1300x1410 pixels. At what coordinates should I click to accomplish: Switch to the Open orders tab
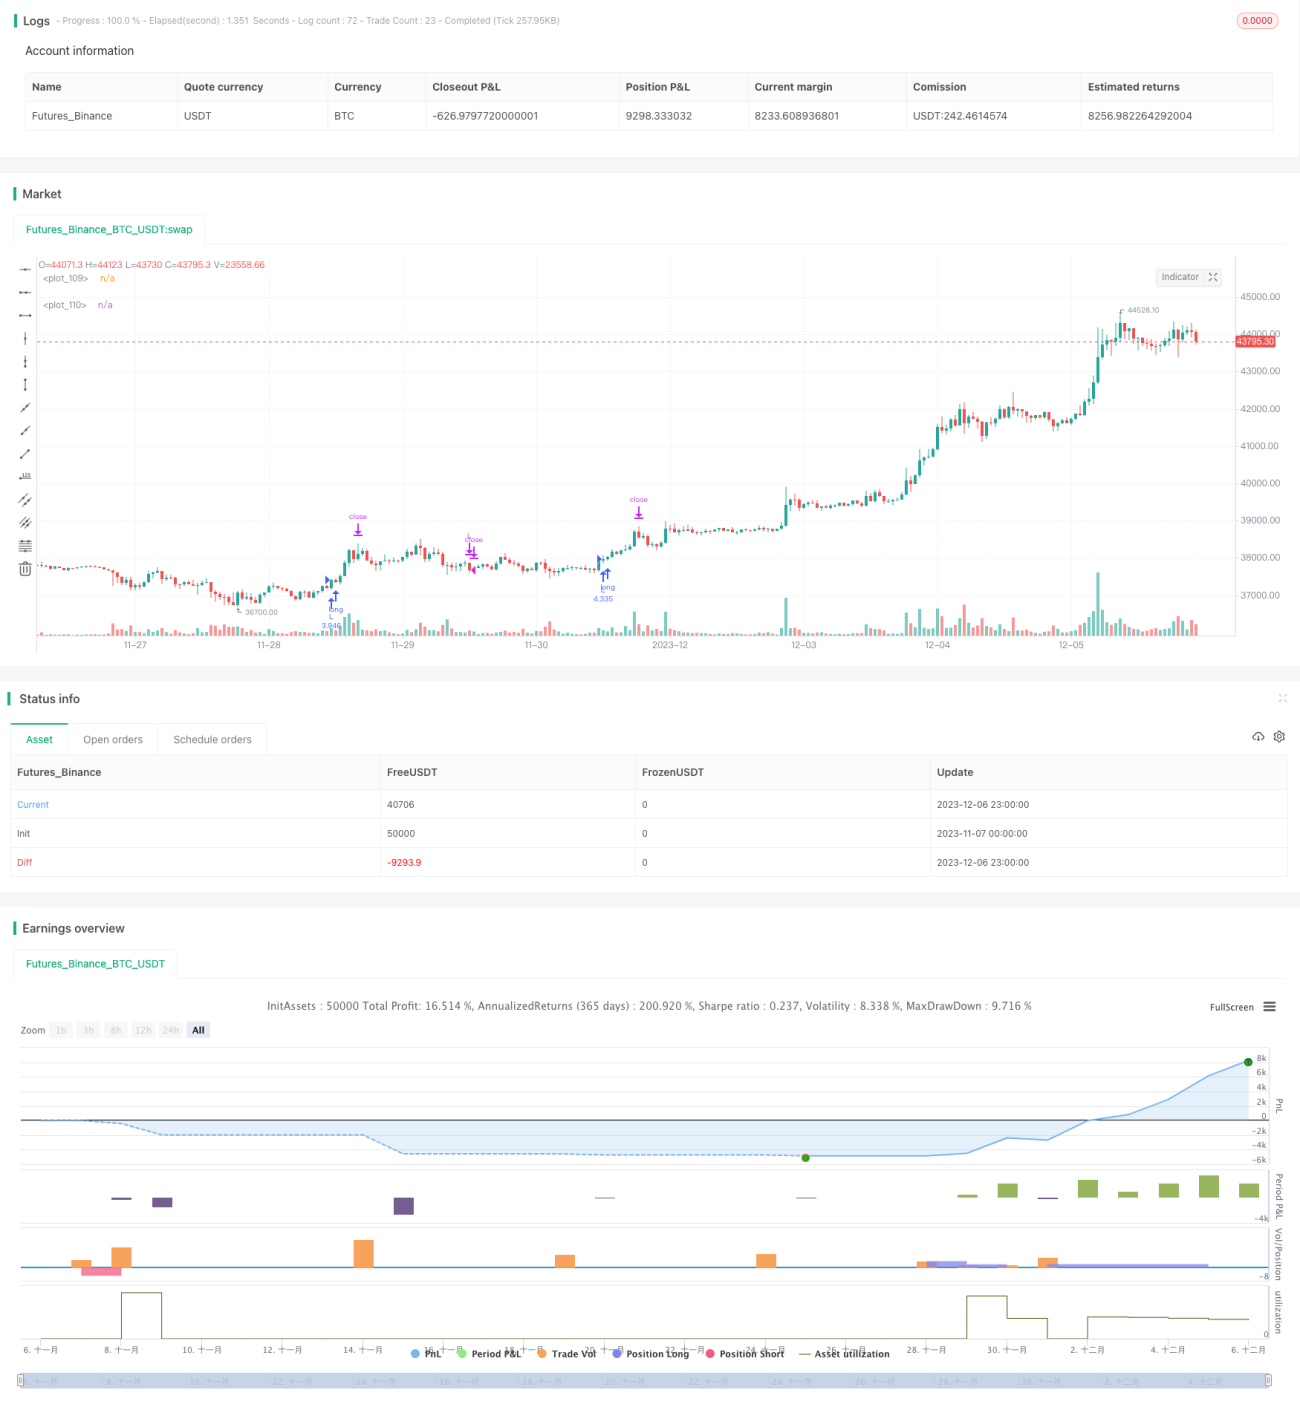(x=113, y=740)
